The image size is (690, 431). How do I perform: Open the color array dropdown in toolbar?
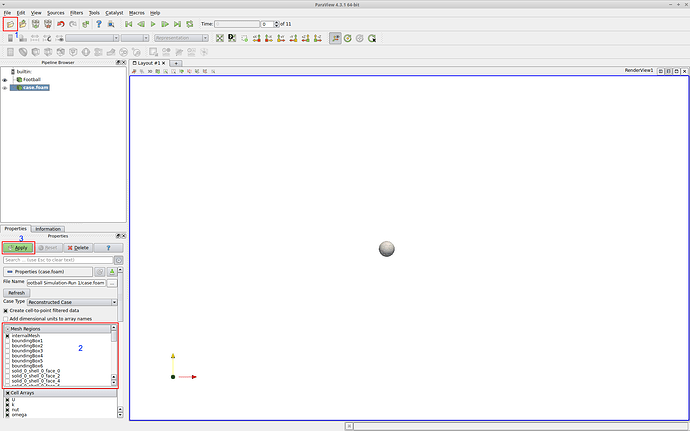(x=92, y=38)
